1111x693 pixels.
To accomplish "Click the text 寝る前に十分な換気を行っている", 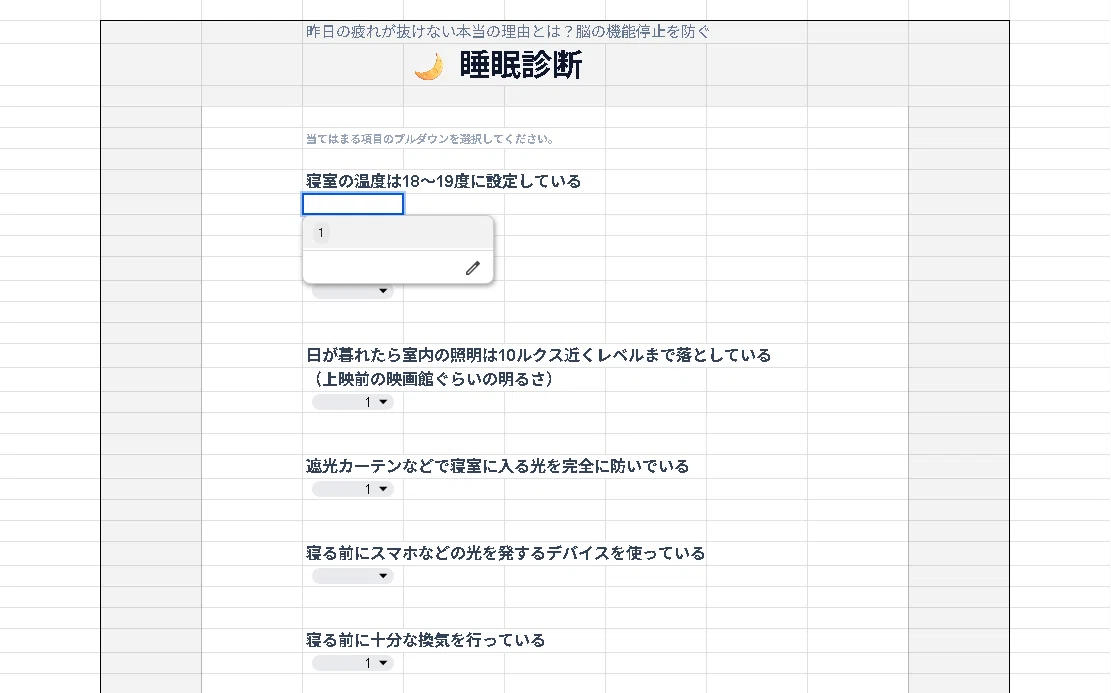I will click(425, 641).
